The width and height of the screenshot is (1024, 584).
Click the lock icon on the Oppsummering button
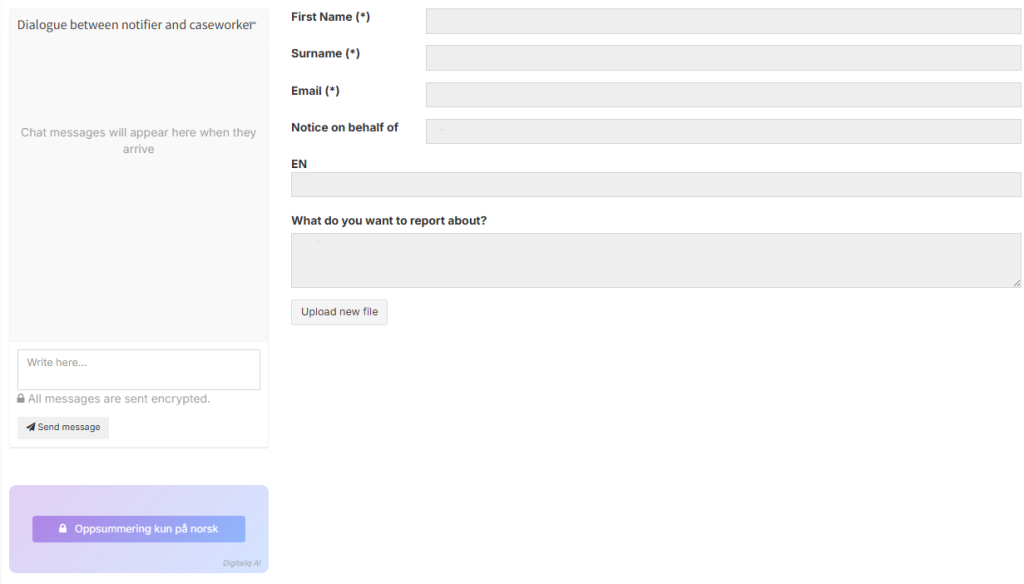tap(62, 529)
